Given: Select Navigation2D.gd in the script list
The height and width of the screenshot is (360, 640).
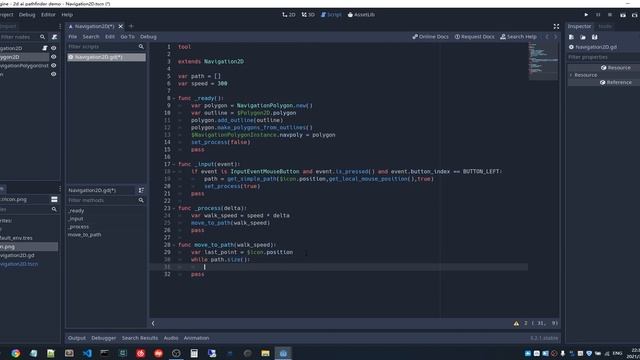Looking at the screenshot, I should 107,57.
